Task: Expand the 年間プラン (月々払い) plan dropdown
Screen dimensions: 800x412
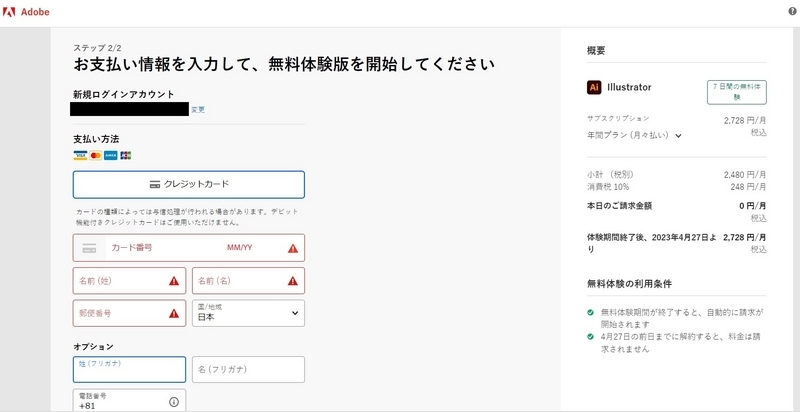Action: (635, 136)
